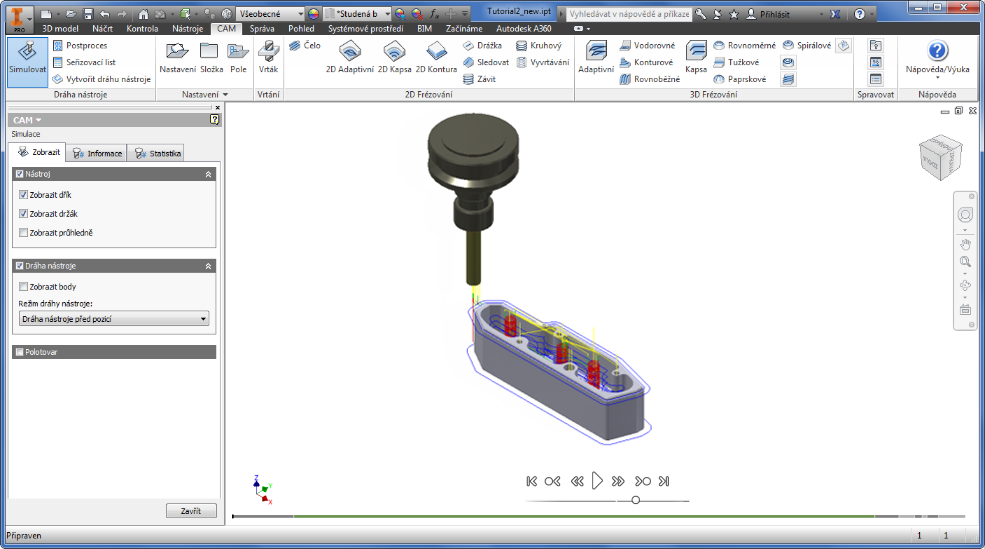Viewport: 985px width, 549px height.
Task: Choose the Paprskové radial operation
Action: coord(740,79)
